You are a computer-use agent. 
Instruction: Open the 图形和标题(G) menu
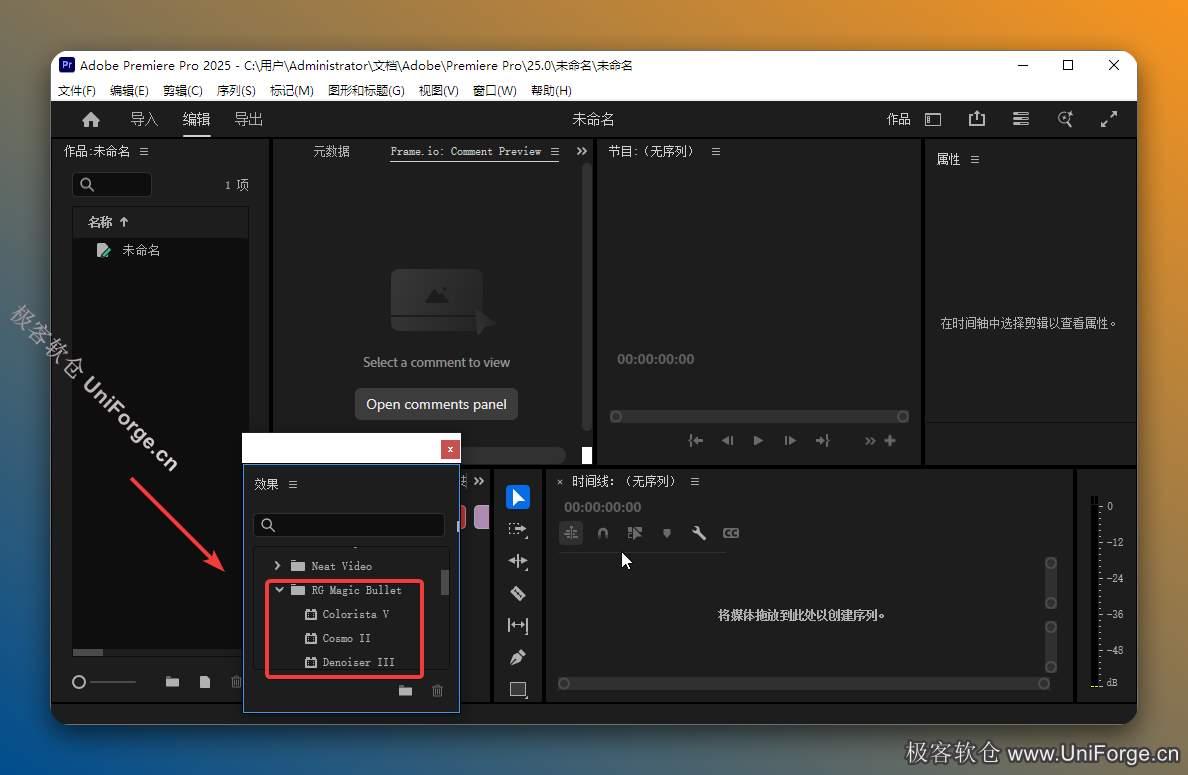pyautogui.click(x=366, y=90)
